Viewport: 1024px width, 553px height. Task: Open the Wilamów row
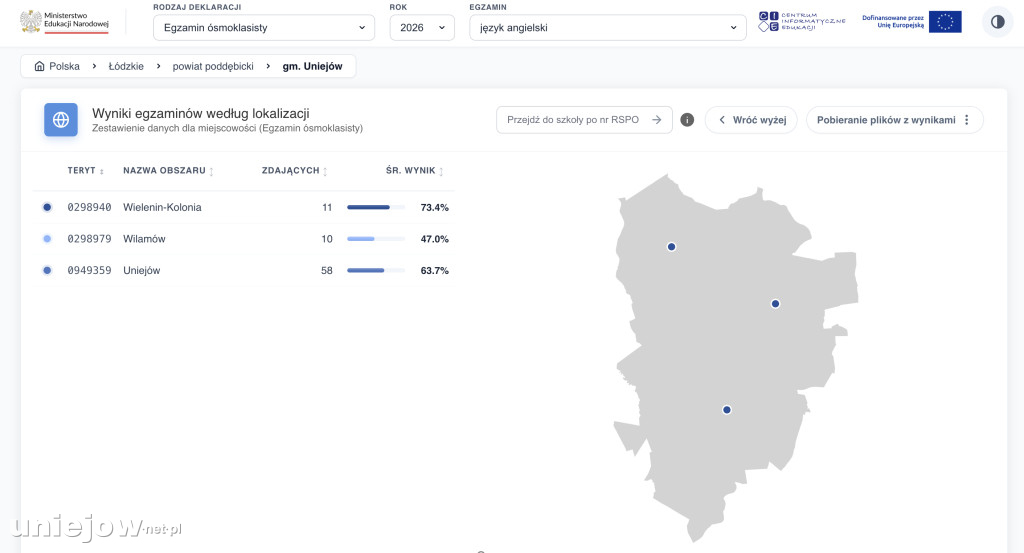click(244, 239)
